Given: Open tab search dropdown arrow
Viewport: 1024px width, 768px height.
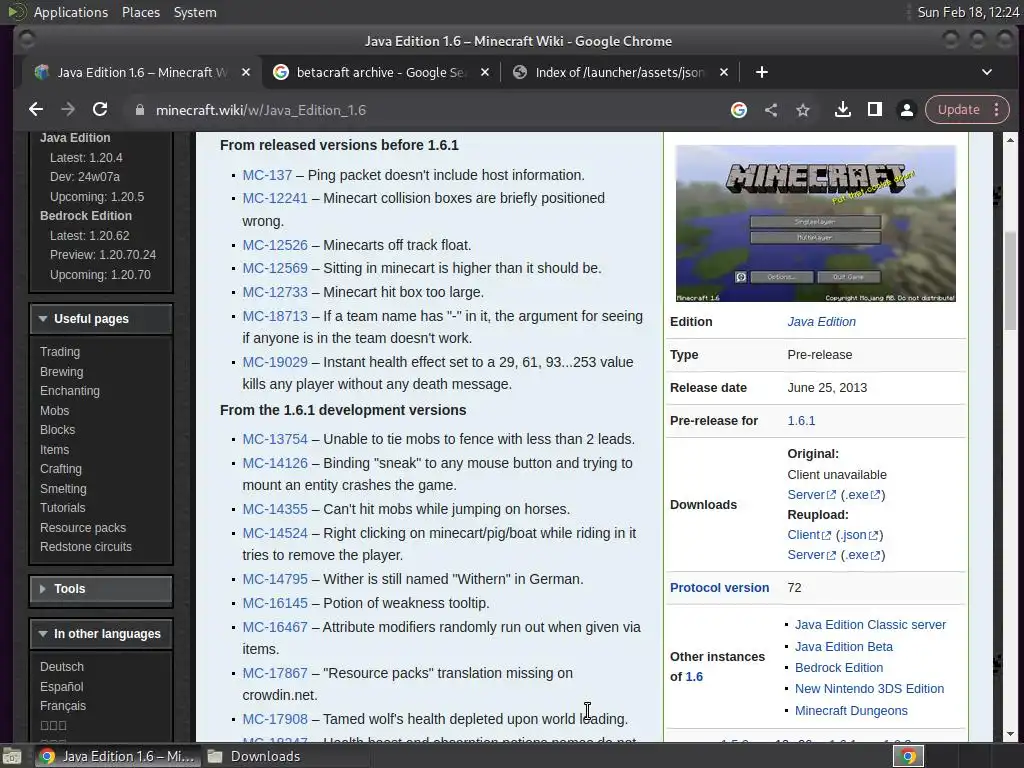Looking at the screenshot, I should point(987,72).
